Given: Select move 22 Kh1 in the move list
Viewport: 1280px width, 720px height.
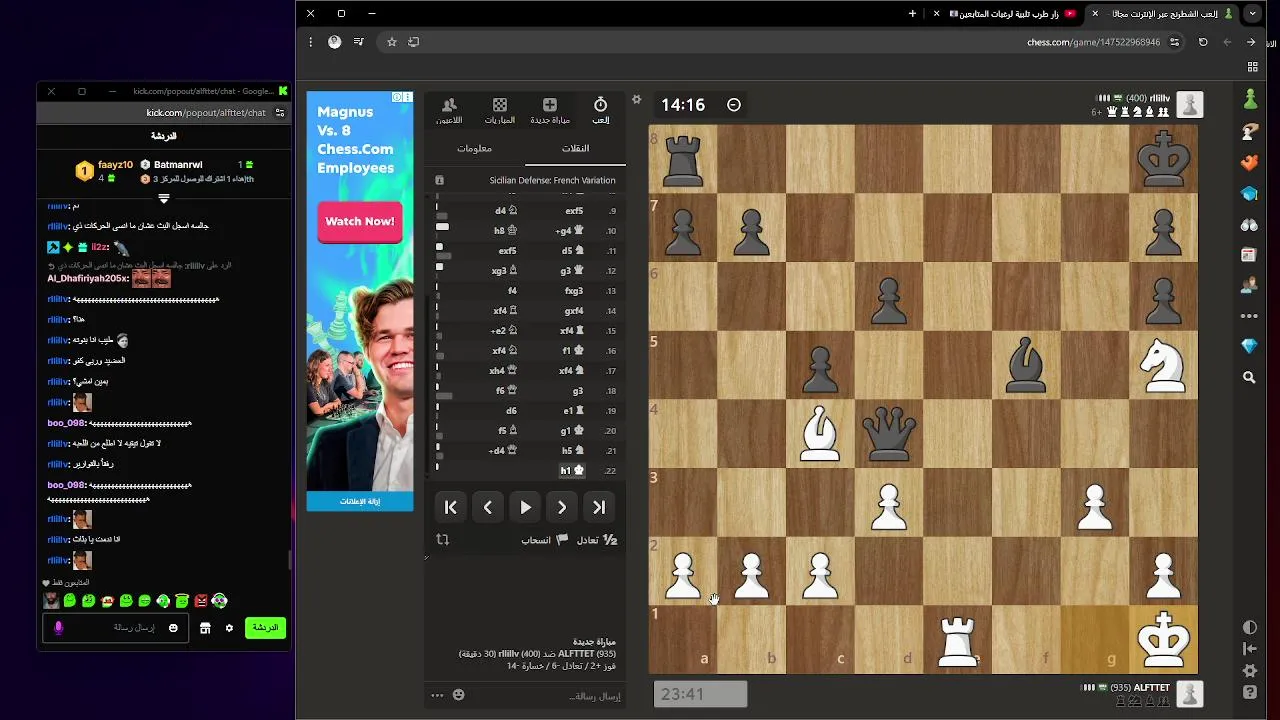Looking at the screenshot, I should 572,470.
